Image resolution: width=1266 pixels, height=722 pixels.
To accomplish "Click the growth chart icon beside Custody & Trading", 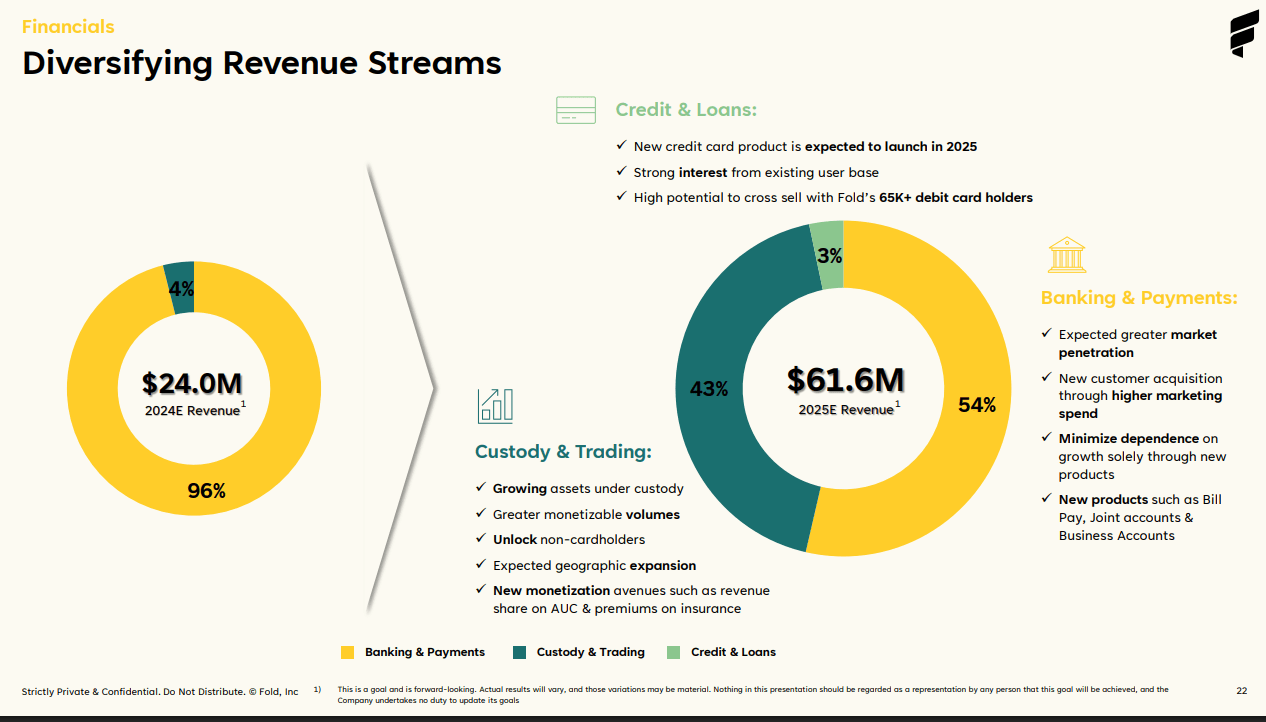I will point(494,406).
